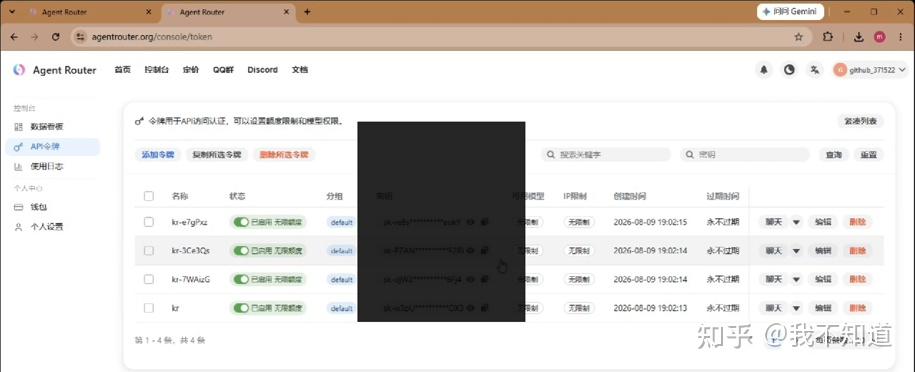
Task: Toggle the enabled switch for kr-3Ce3Qs
Action: point(241,251)
